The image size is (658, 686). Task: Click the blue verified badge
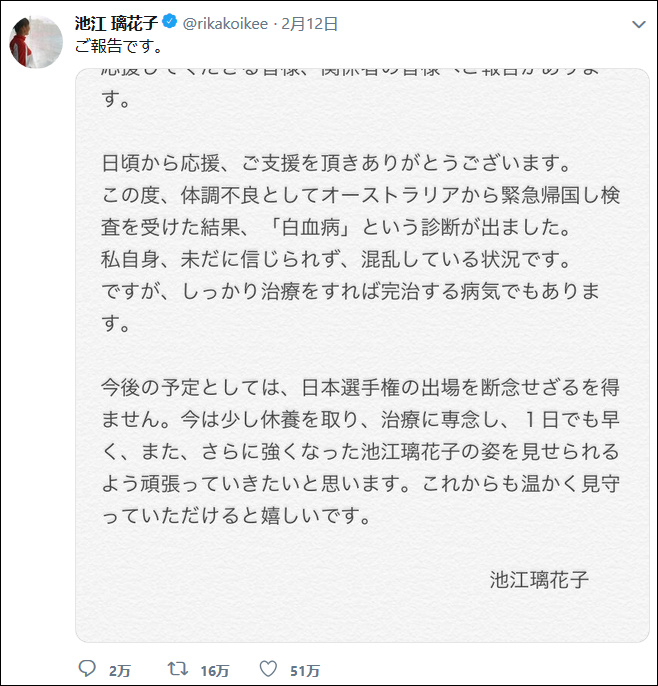(x=171, y=23)
